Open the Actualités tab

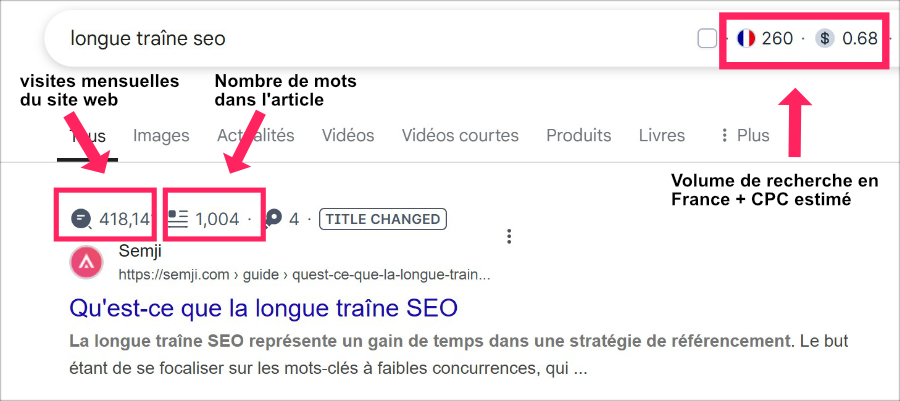point(255,135)
